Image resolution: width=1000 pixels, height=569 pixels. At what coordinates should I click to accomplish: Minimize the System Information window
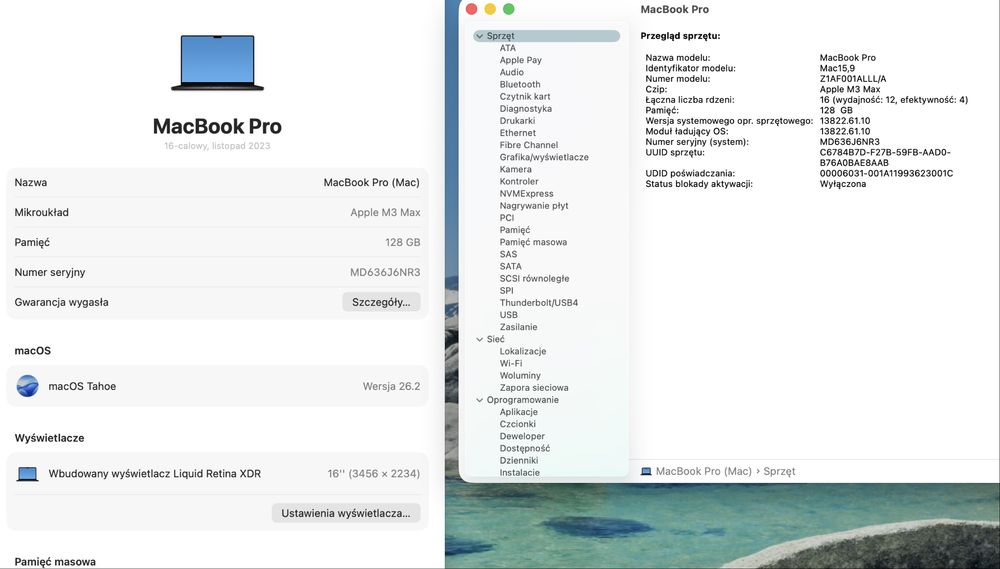pos(490,9)
